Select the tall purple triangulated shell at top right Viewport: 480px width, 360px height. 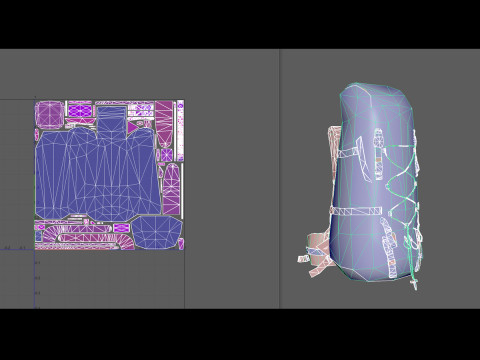pyautogui.click(x=164, y=124)
